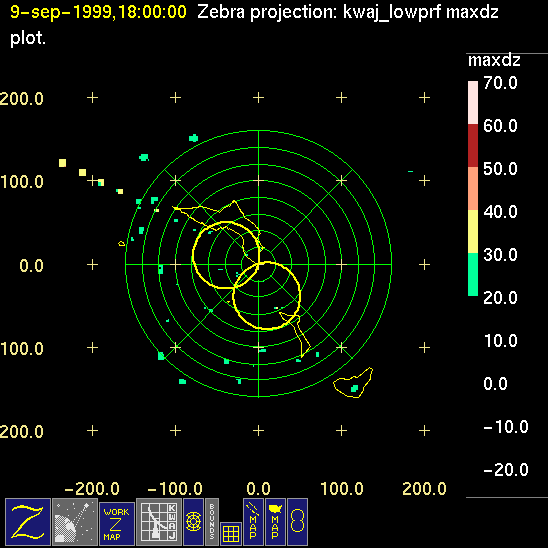Toggle the small grid overlay icon
This screenshot has width=548, height=548.
coord(231,534)
